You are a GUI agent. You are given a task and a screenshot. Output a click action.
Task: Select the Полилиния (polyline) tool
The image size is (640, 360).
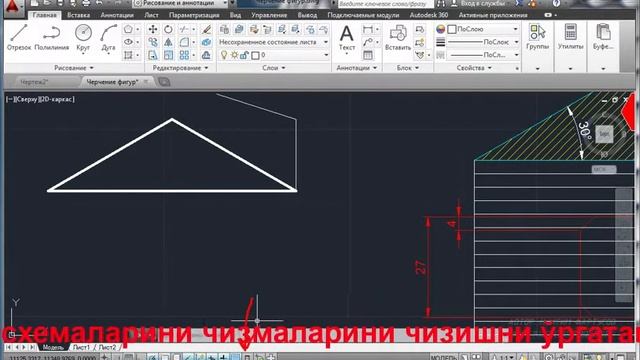click(x=51, y=37)
